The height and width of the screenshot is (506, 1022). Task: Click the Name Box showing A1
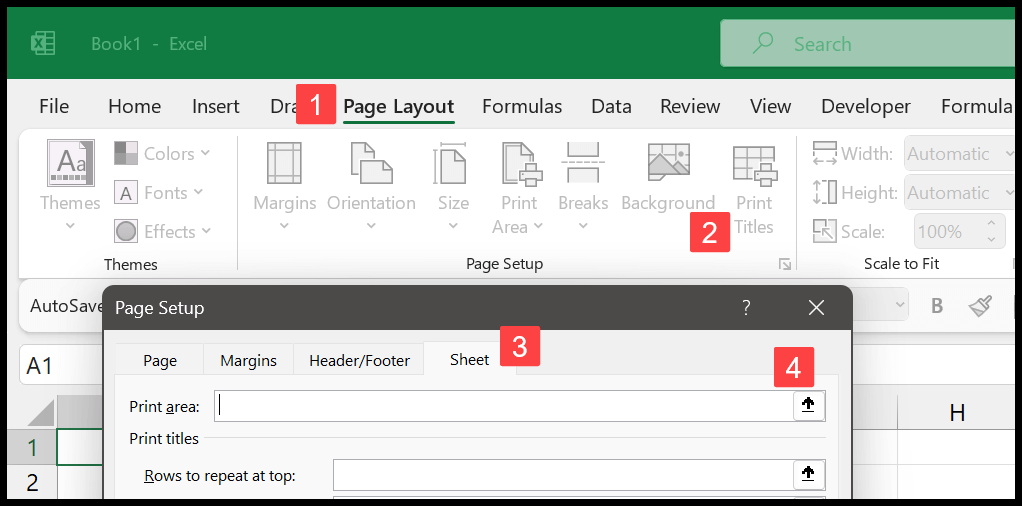(60, 366)
